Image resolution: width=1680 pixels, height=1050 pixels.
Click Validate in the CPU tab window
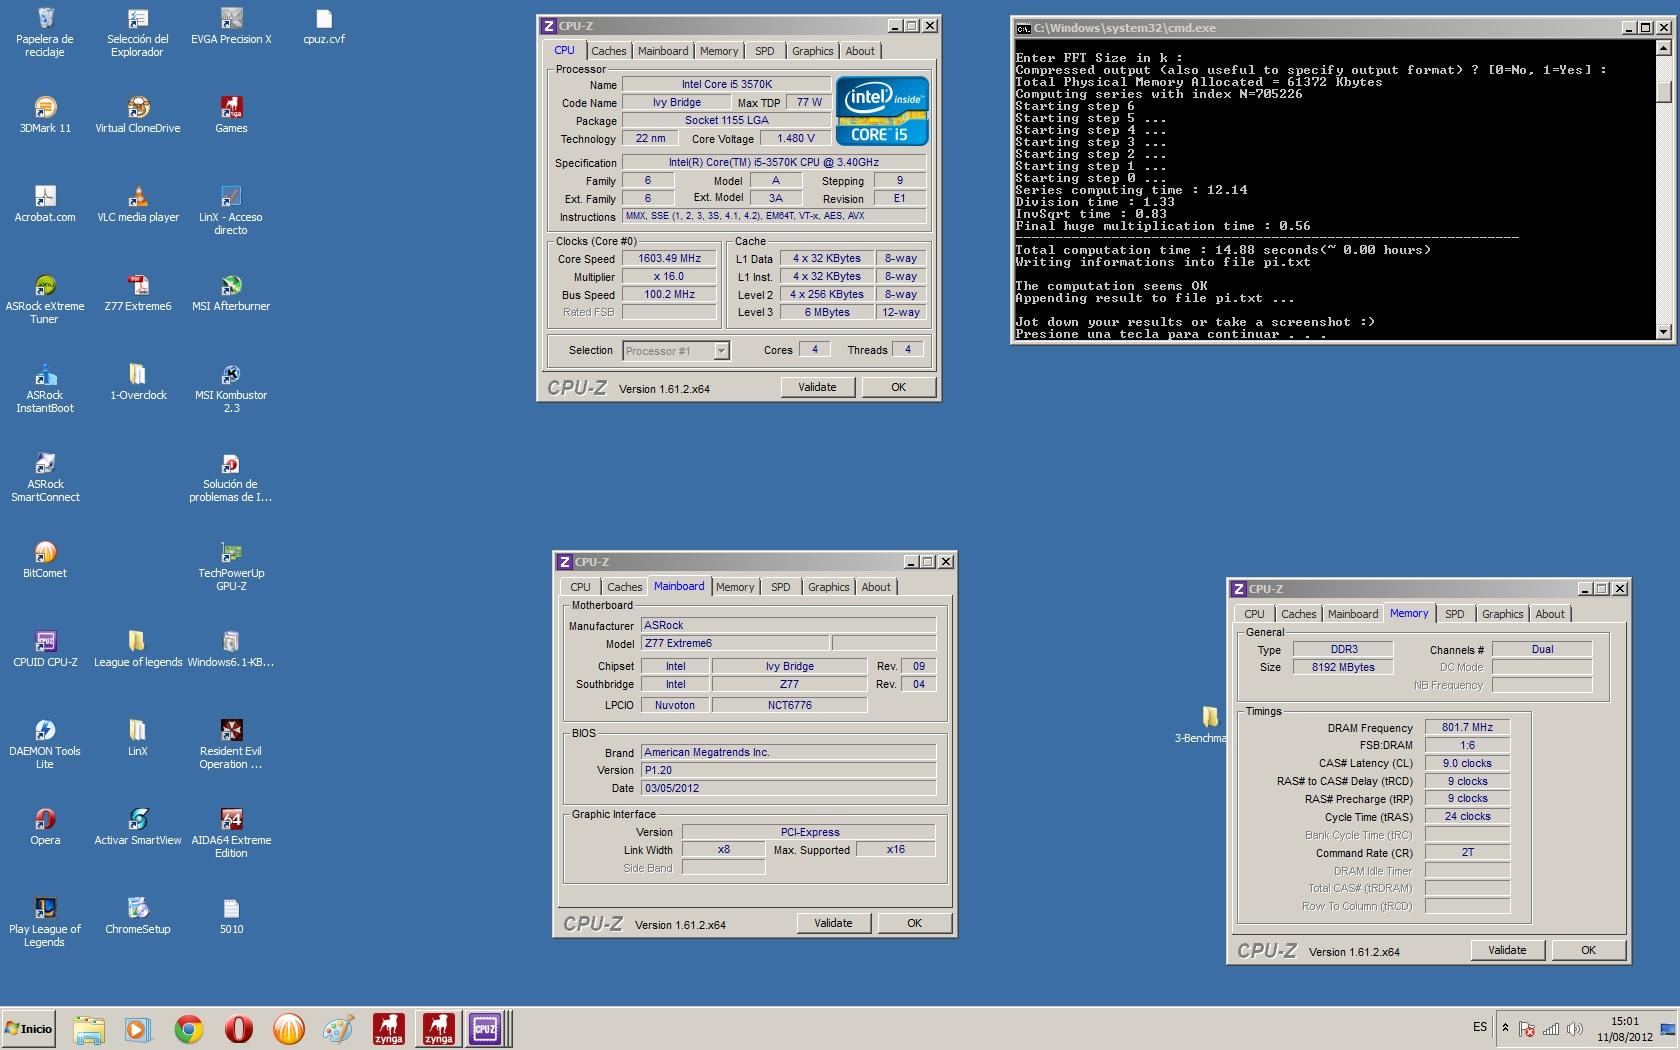coord(817,387)
